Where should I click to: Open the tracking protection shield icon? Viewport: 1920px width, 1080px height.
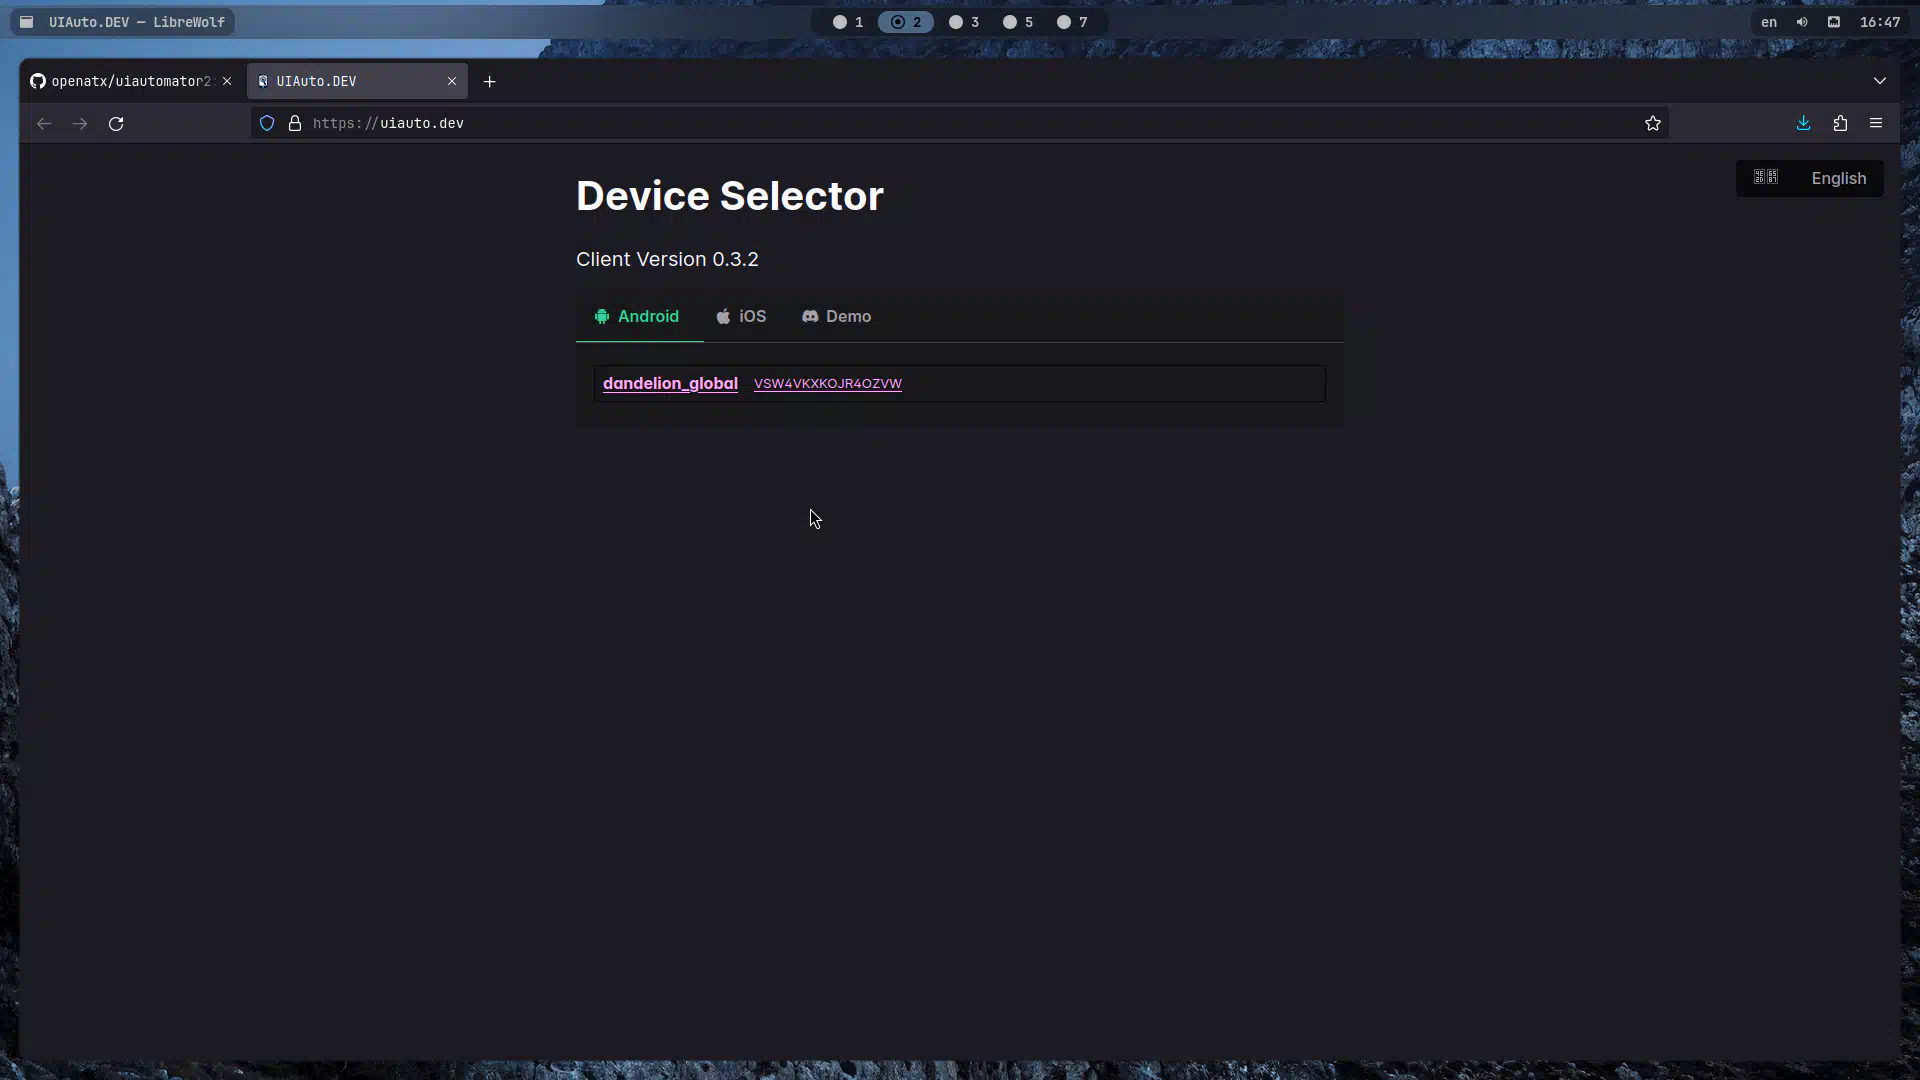click(x=267, y=123)
